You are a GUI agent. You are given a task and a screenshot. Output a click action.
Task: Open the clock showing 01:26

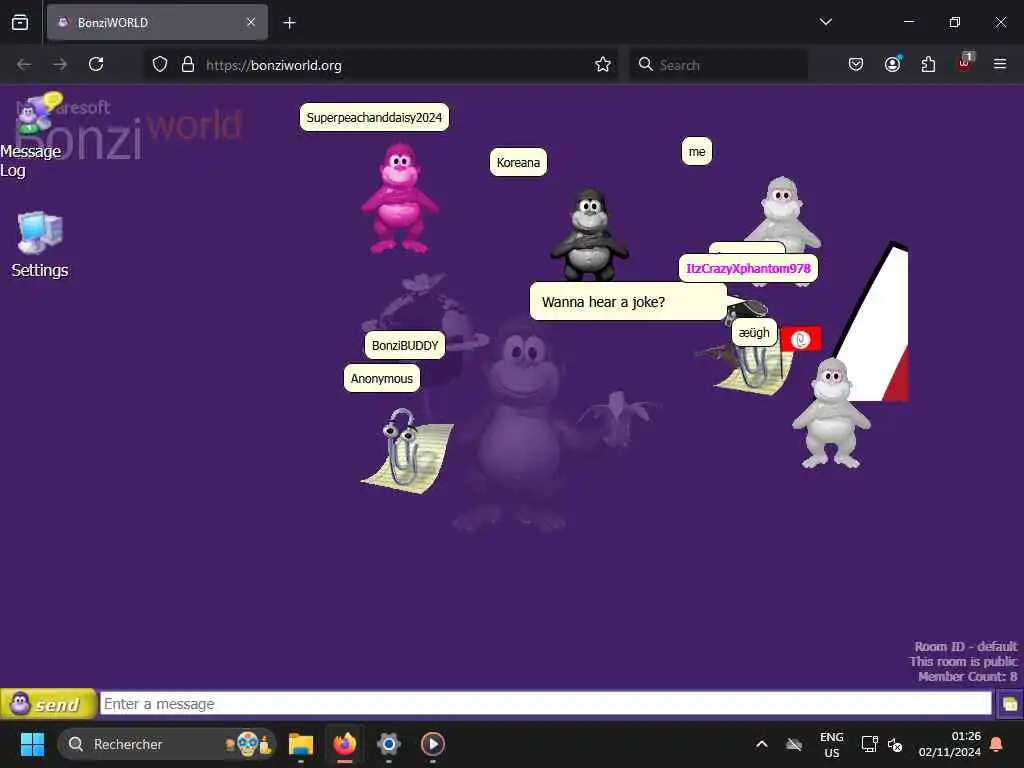950,744
